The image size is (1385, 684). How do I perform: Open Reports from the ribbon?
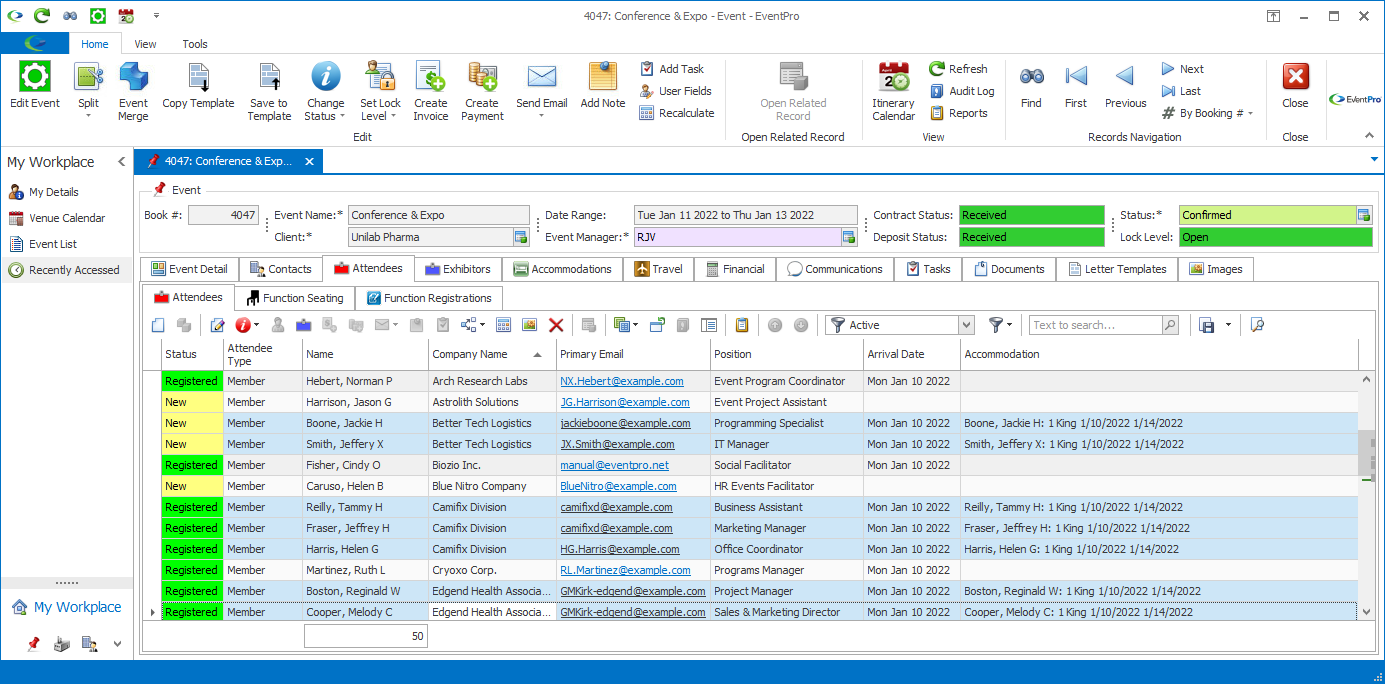(958, 113)
